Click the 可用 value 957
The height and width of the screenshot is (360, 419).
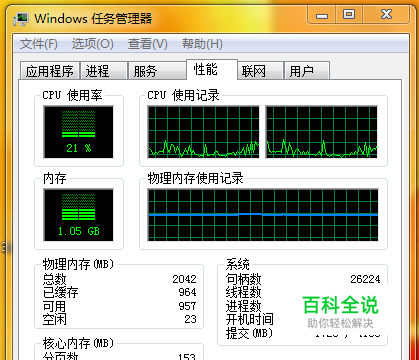click(x=188, y=306)
